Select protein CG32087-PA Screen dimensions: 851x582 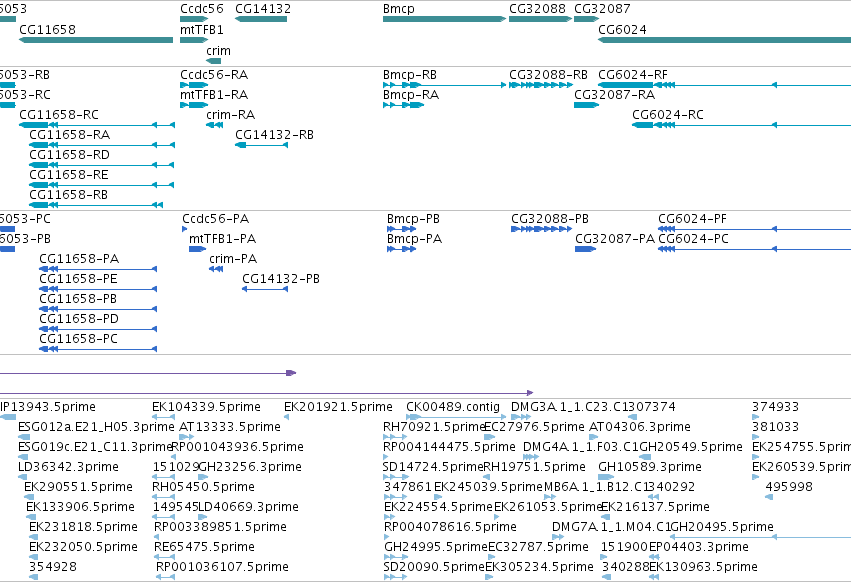(586, 249)
